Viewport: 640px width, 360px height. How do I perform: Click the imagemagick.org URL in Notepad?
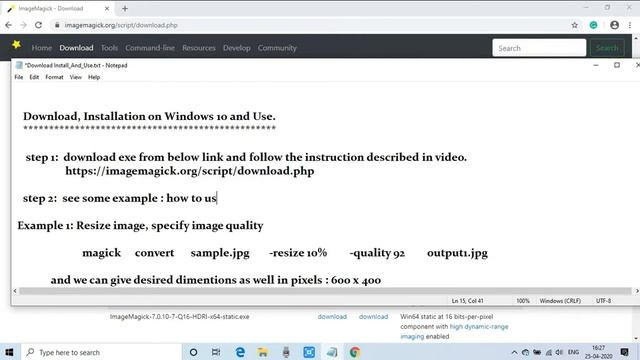[x=190, y=171]
